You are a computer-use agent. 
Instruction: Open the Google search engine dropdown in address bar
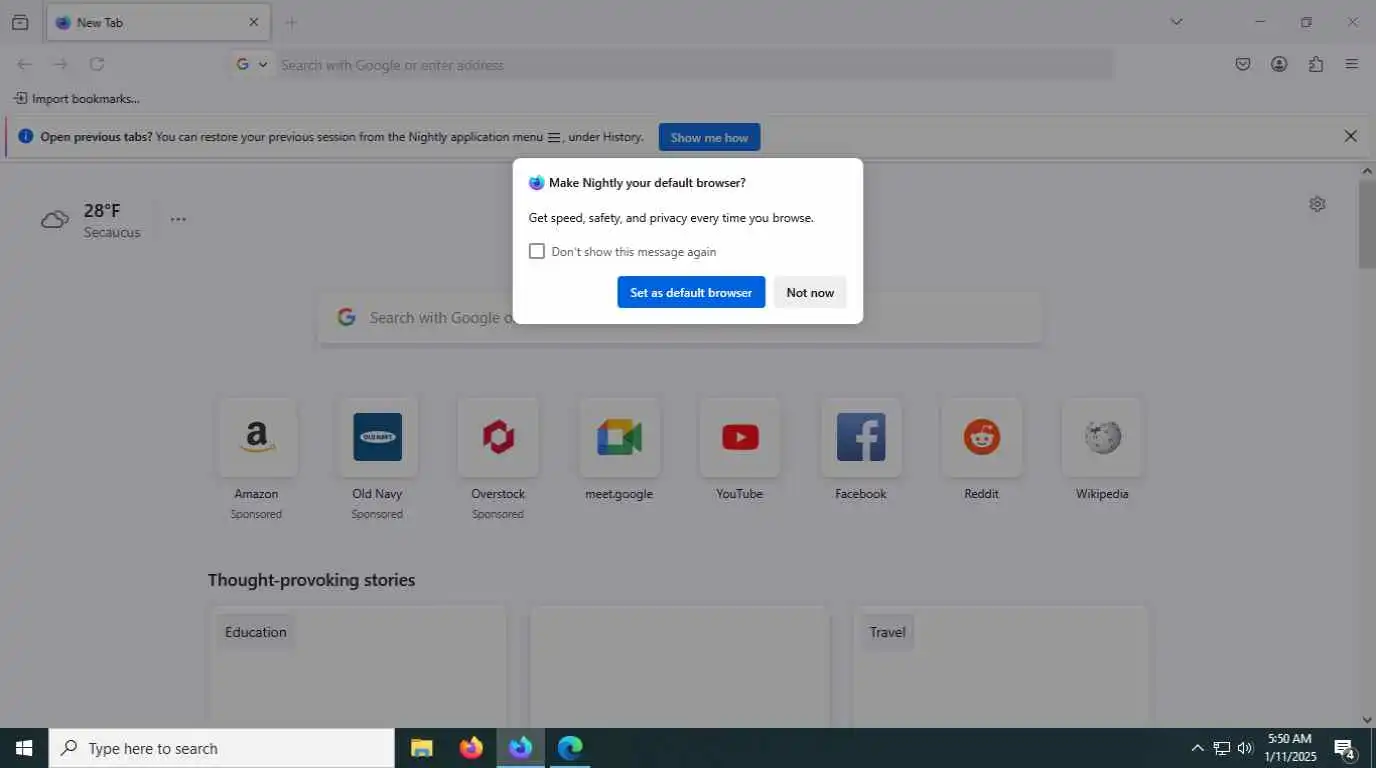pyautogui.click(x=252, y=64)
